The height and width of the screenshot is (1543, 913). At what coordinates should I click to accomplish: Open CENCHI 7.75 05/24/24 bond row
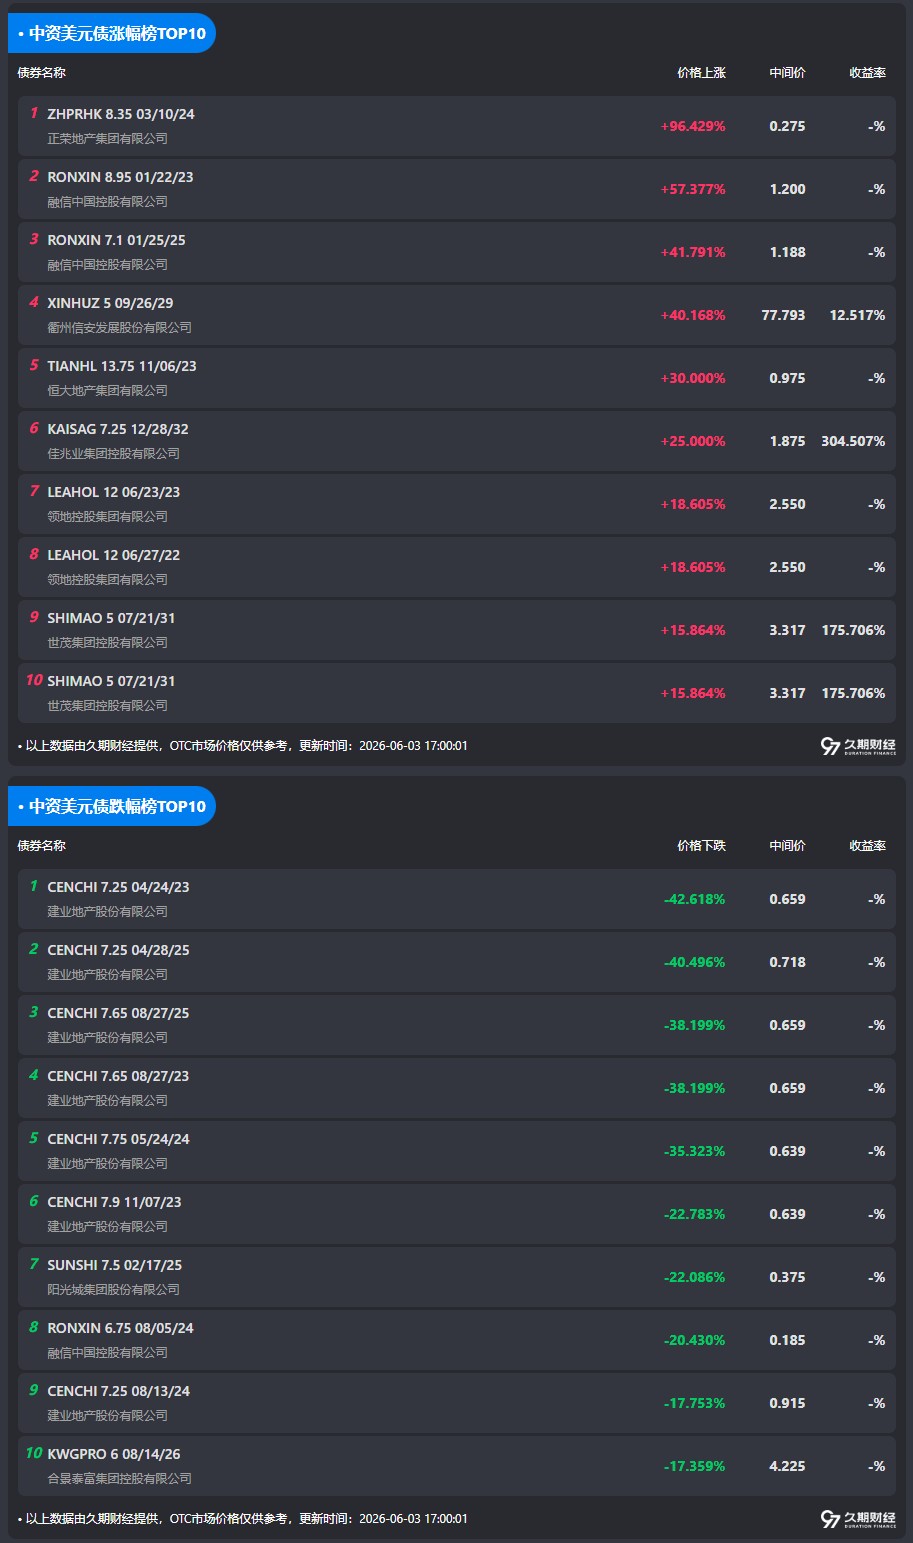pyautogui.click(x=457, y=1151)
